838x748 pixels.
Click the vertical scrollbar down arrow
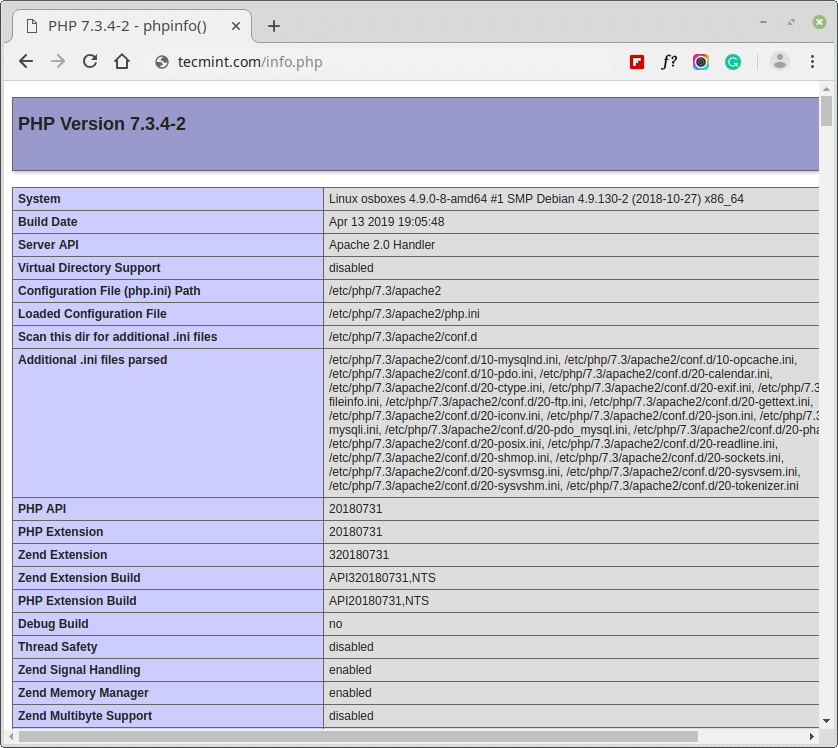coord(827,721)
